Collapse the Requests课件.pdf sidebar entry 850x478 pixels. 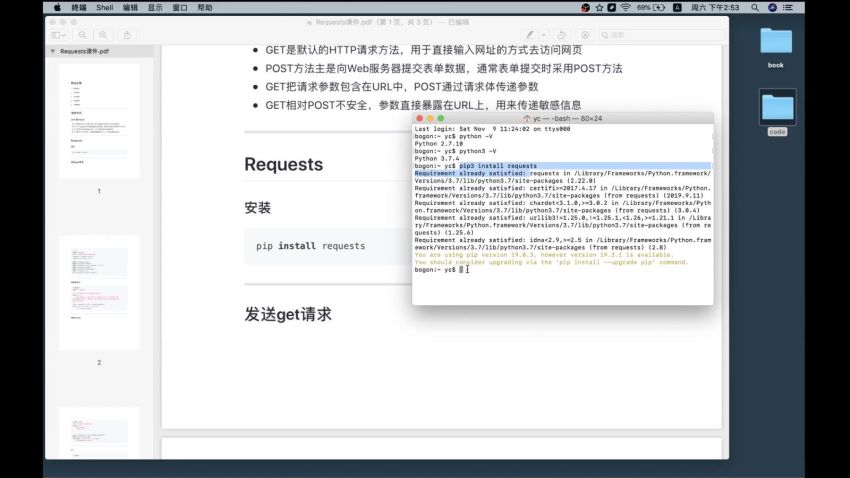coord(53,51)
